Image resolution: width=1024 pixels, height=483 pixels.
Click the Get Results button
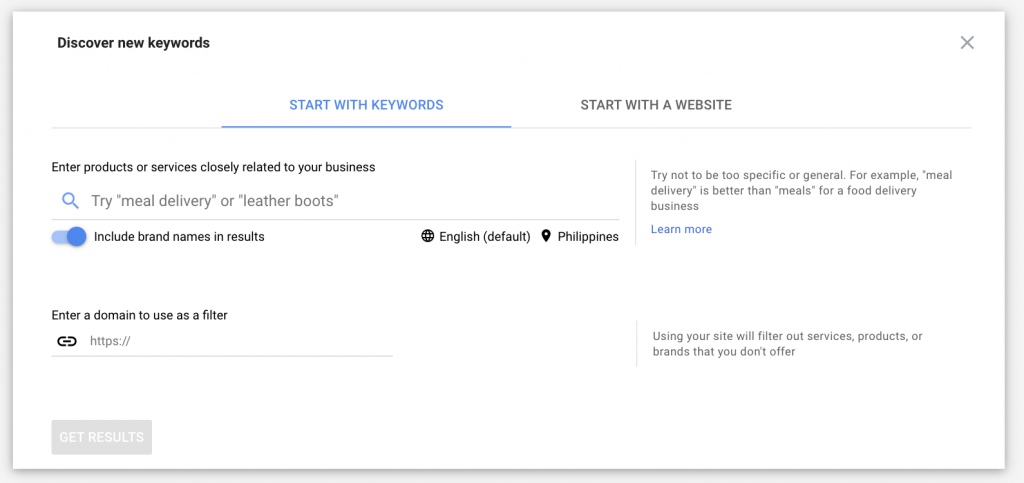tap(102, 437)
